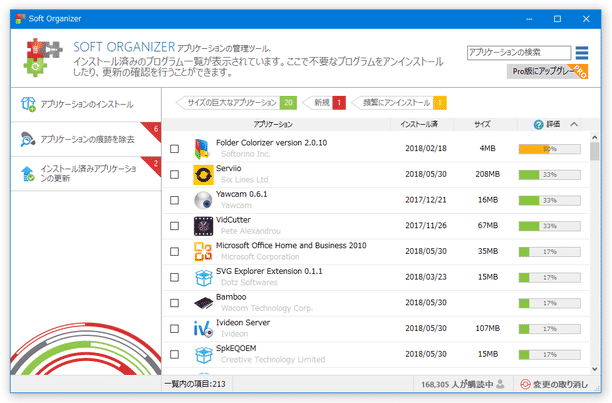Filter by 新規 tag
The height and width of the screenshot is (403, 612).
(324, 103)
